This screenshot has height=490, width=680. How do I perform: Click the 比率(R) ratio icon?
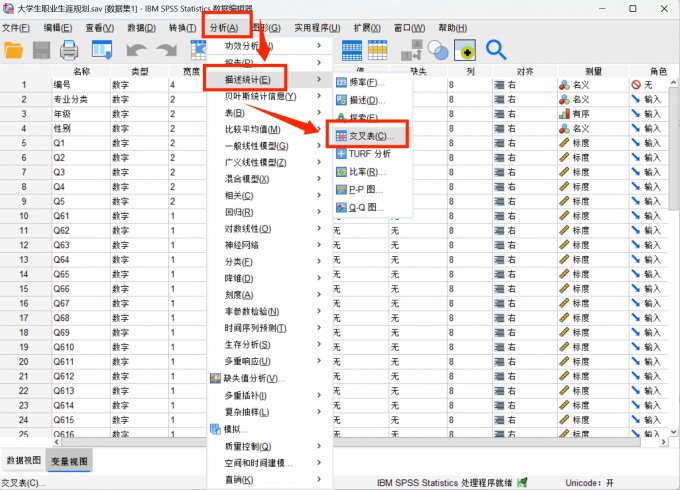pyautogui.click(x=341, y=172)
